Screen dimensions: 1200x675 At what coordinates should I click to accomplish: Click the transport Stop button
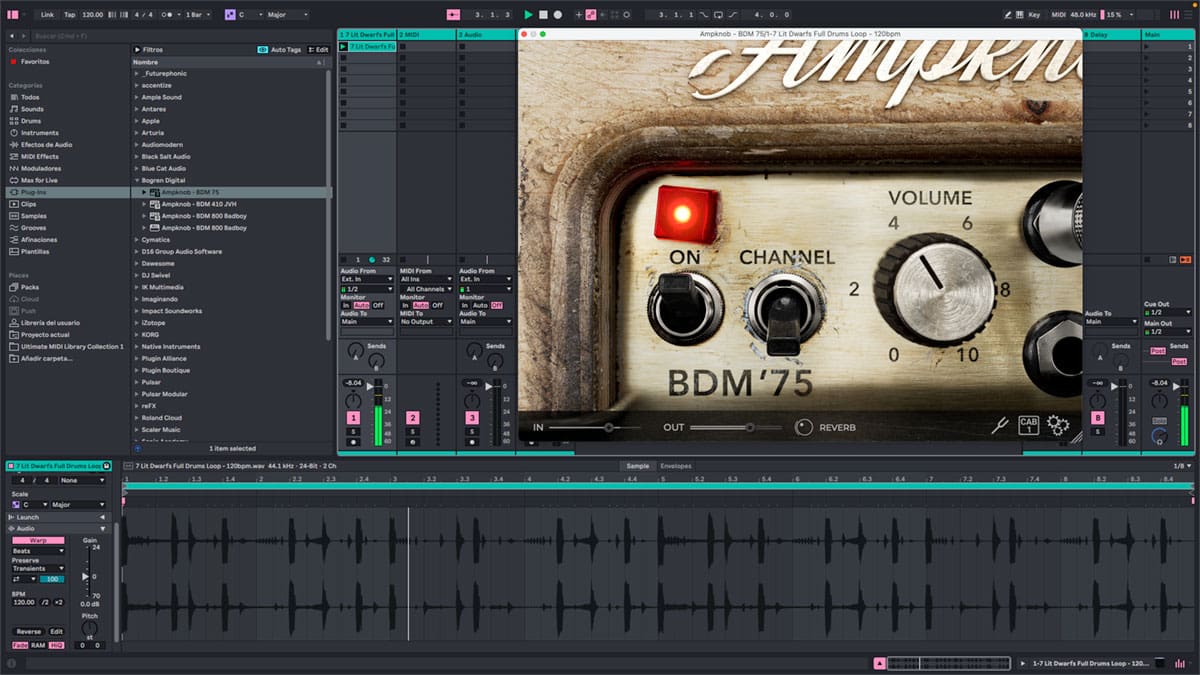pyautogui.click(x=543, y=15)
